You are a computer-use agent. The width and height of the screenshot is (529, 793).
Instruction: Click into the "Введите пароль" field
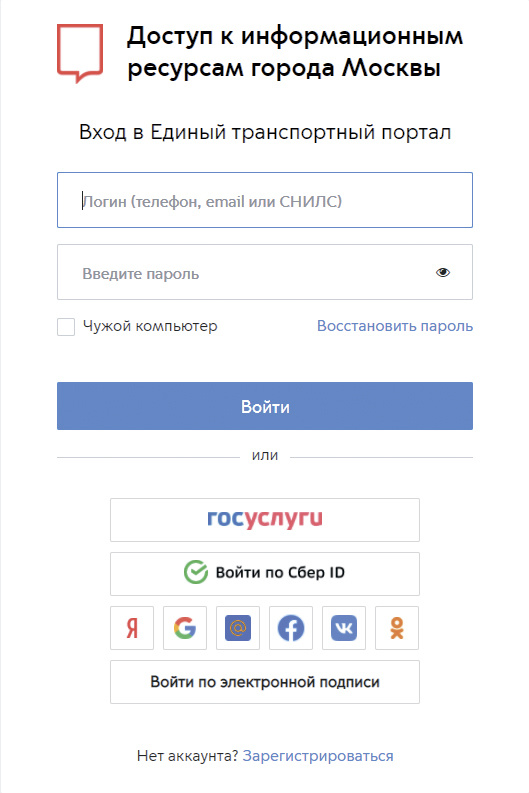pyautogui.click(x=265, y=272)
